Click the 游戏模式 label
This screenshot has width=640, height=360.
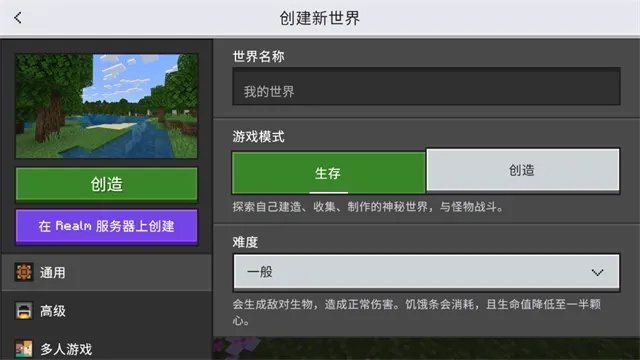click(258, 136)
